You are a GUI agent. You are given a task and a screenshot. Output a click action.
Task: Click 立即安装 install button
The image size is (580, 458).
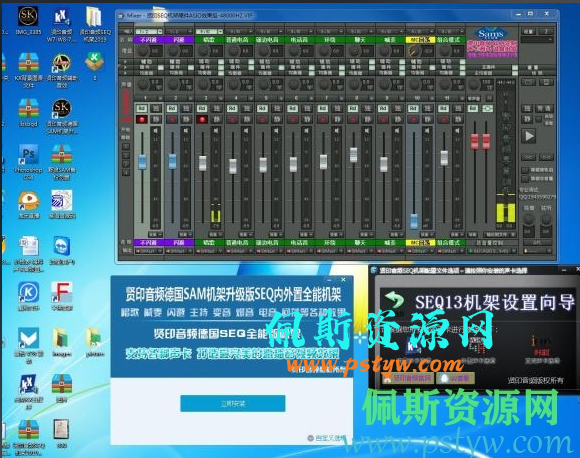(233, 403)
